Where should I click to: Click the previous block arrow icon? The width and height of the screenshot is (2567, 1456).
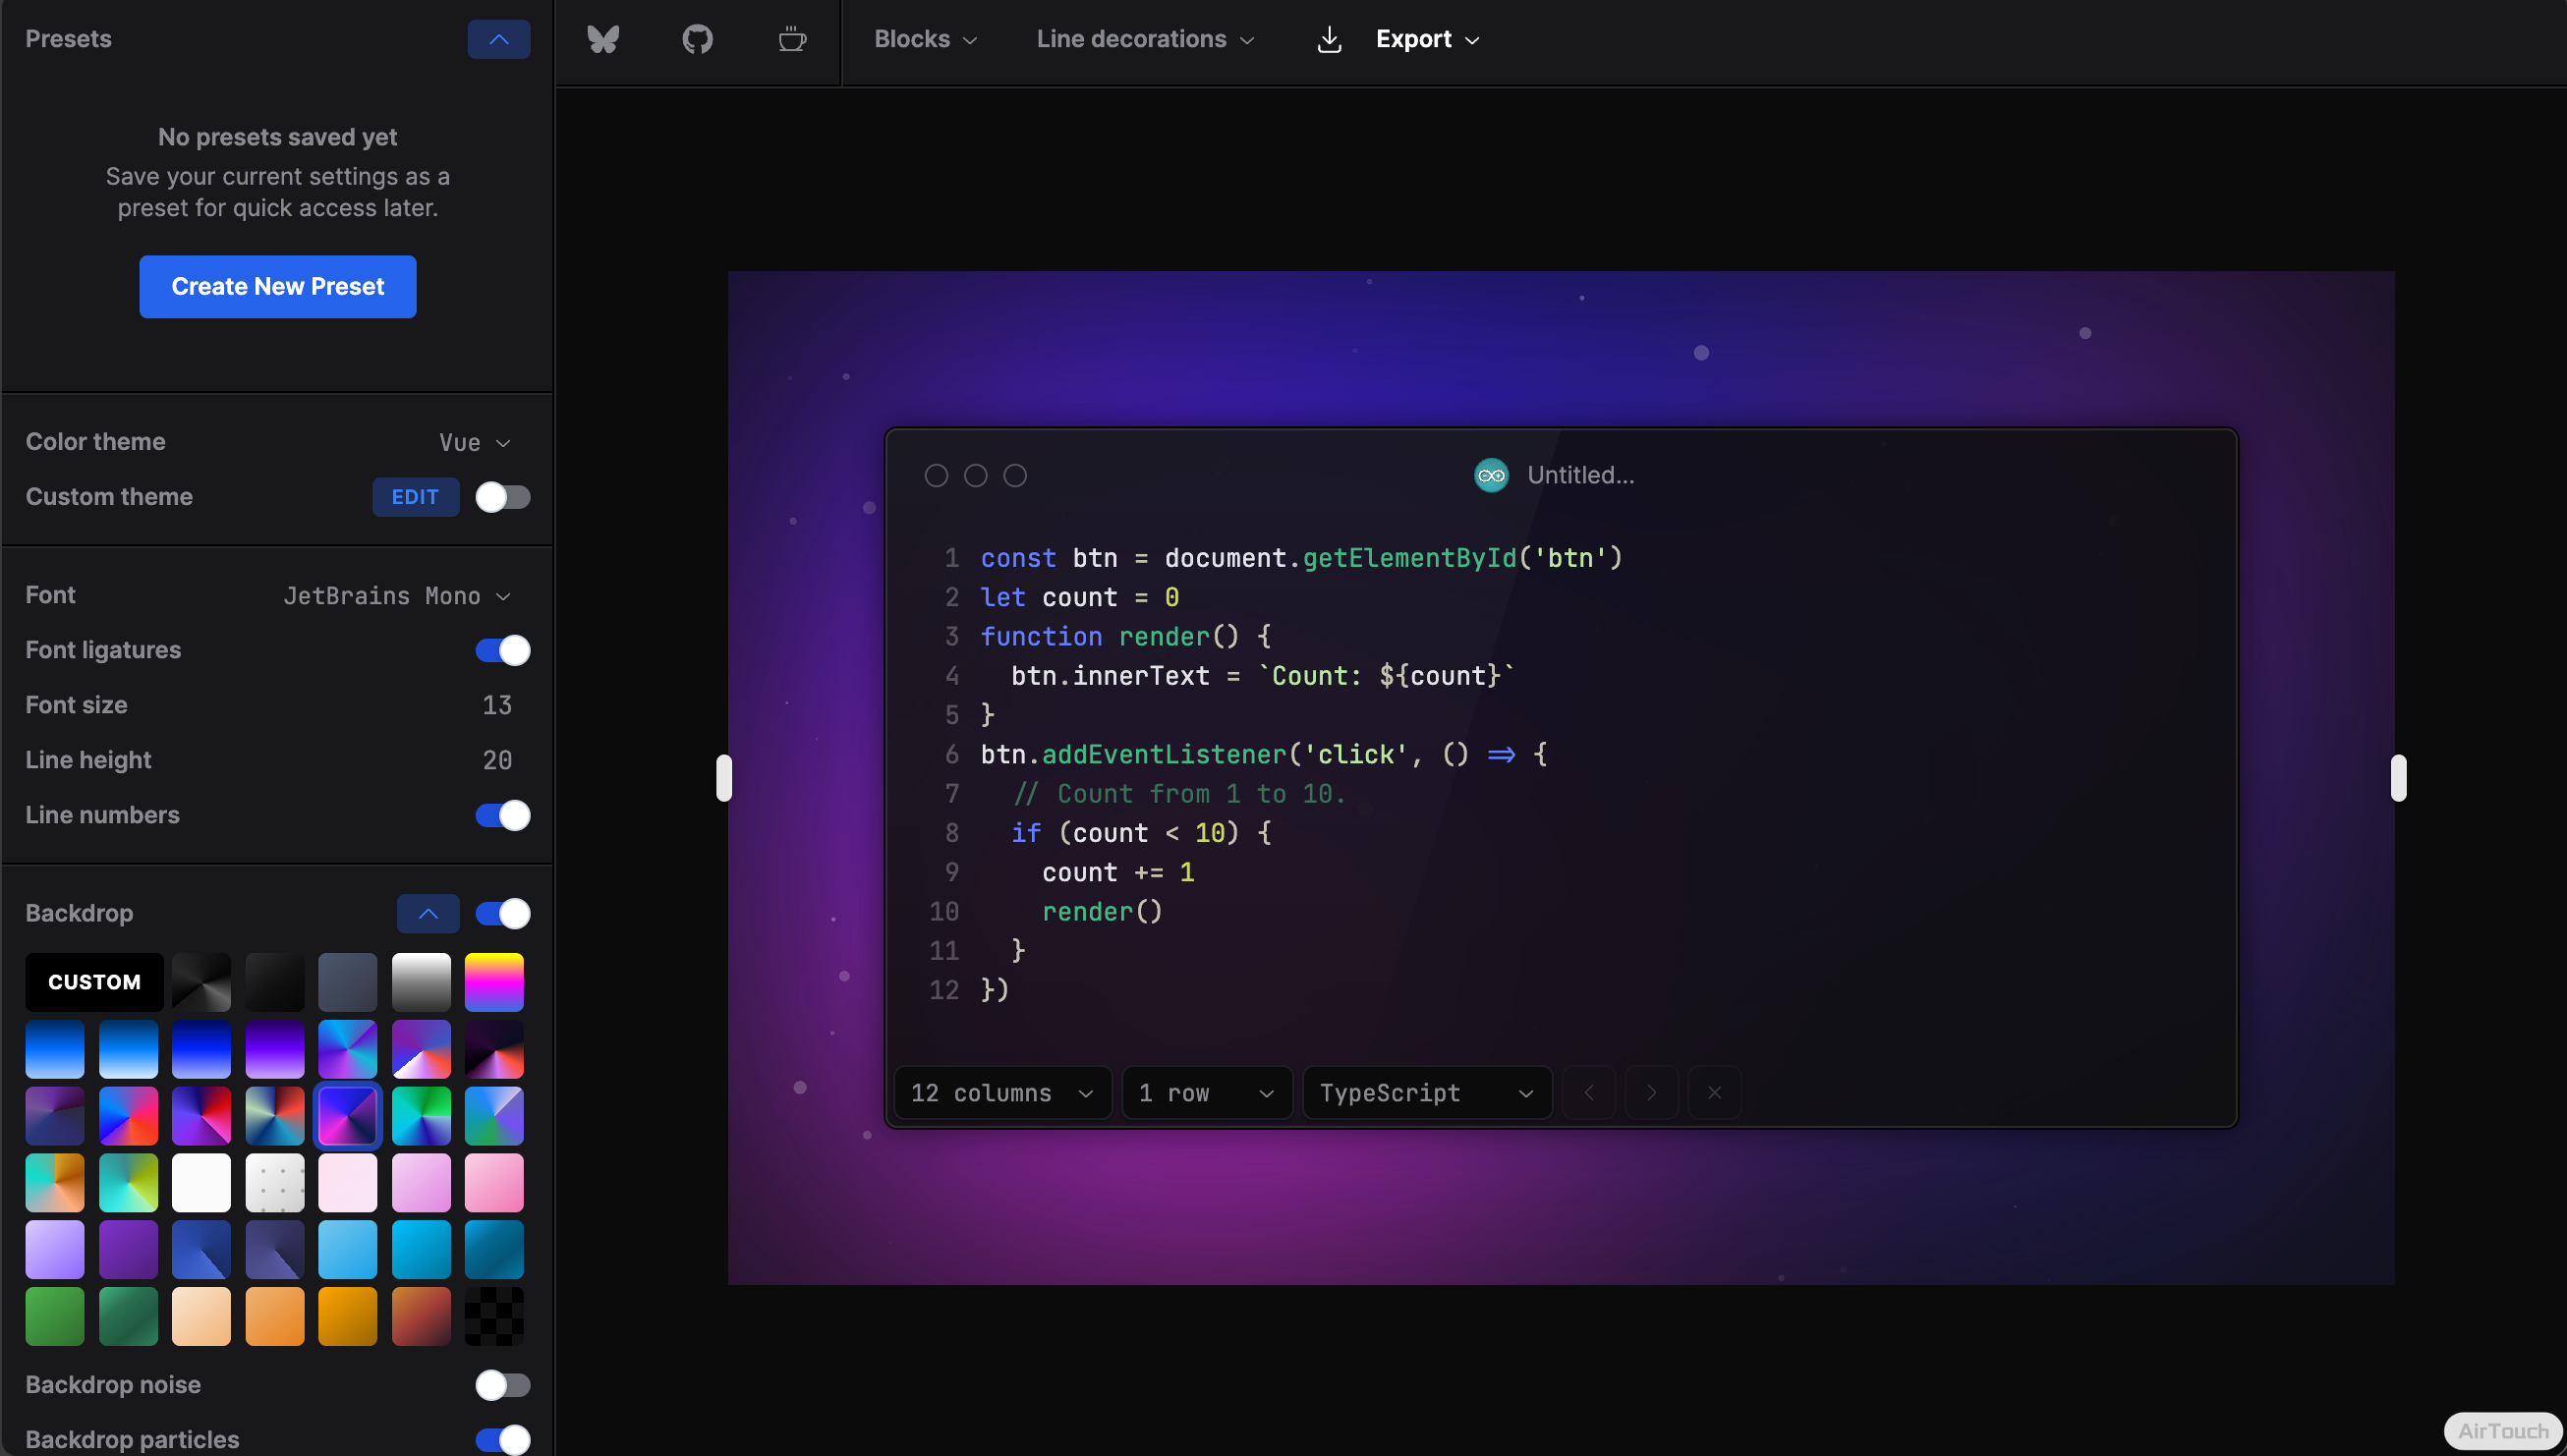1589,1092
